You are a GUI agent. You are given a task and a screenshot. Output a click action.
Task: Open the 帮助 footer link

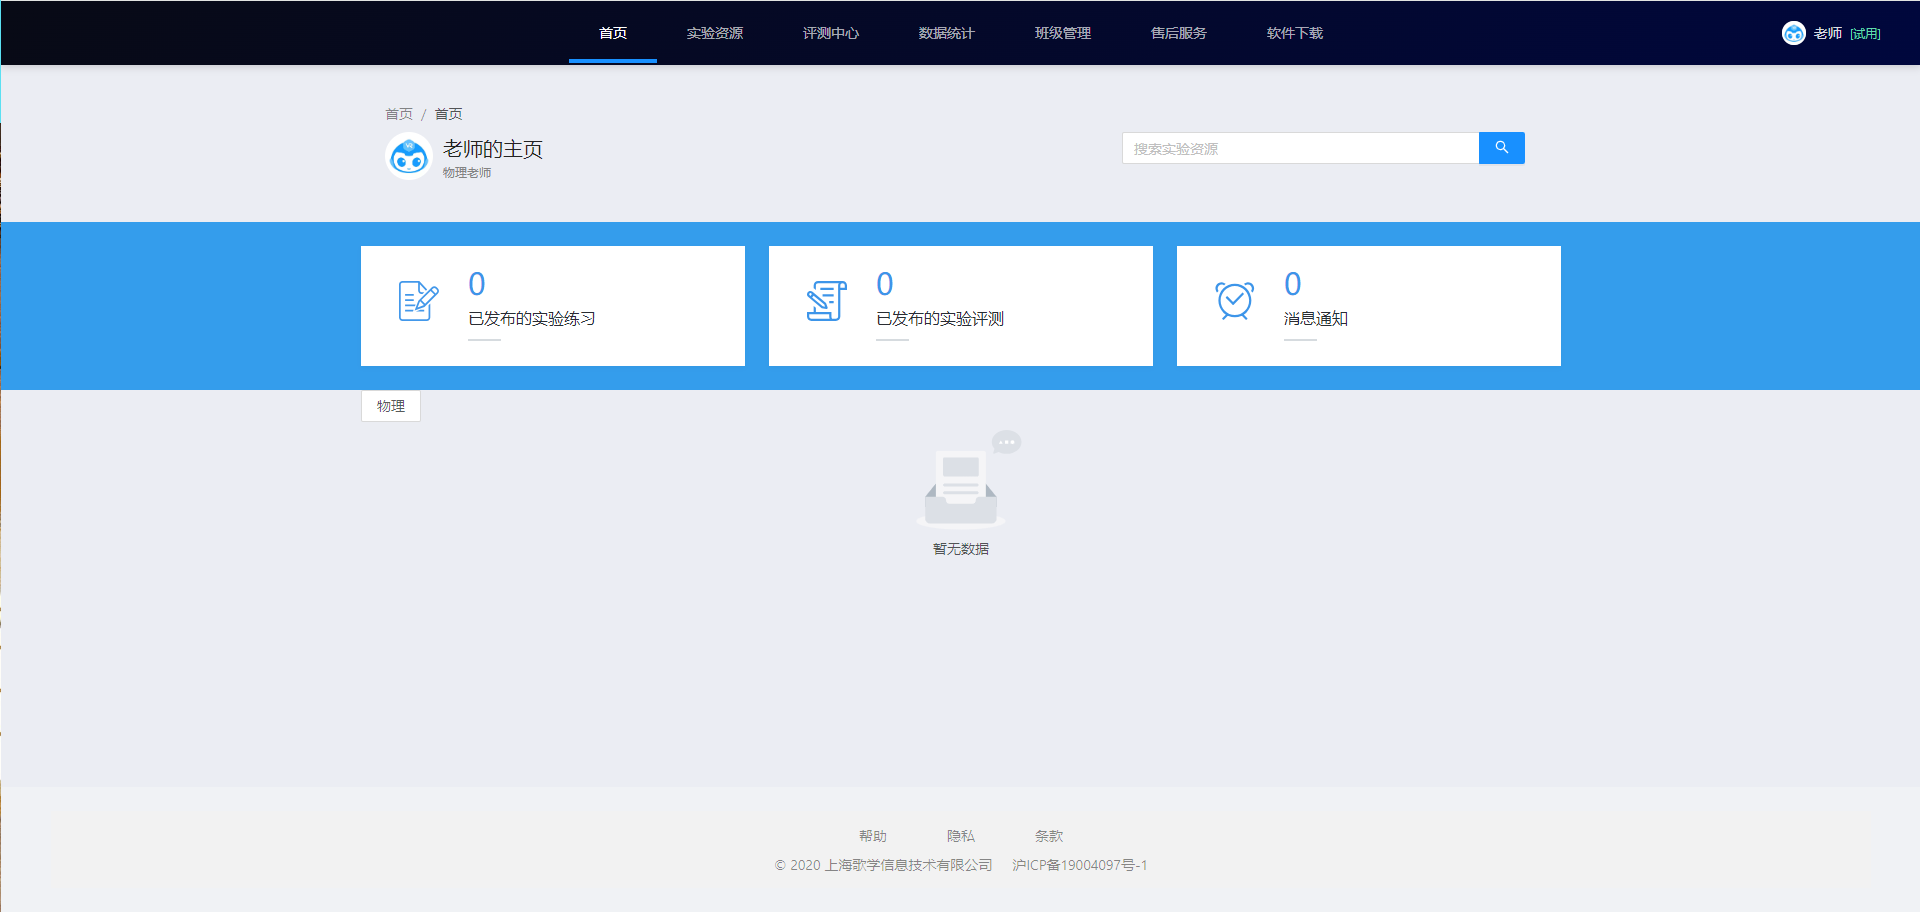tap(872, 836)
